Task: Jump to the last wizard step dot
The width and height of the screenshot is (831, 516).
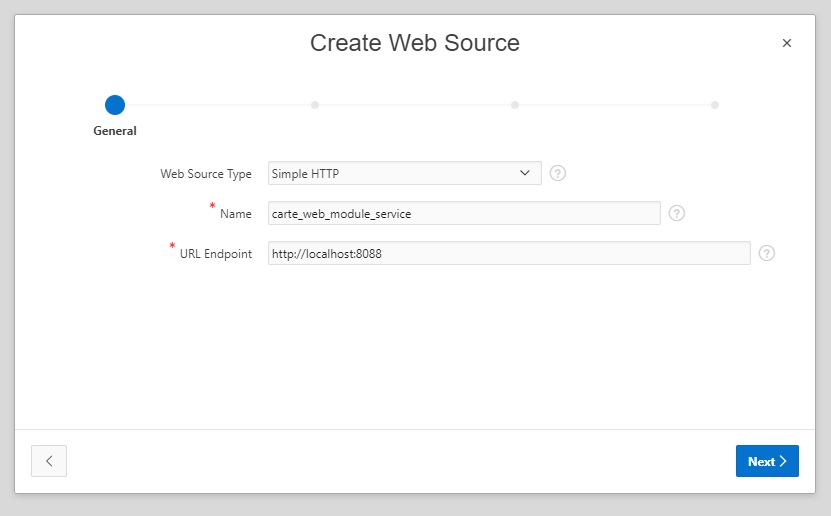Action: click(715, 105)
